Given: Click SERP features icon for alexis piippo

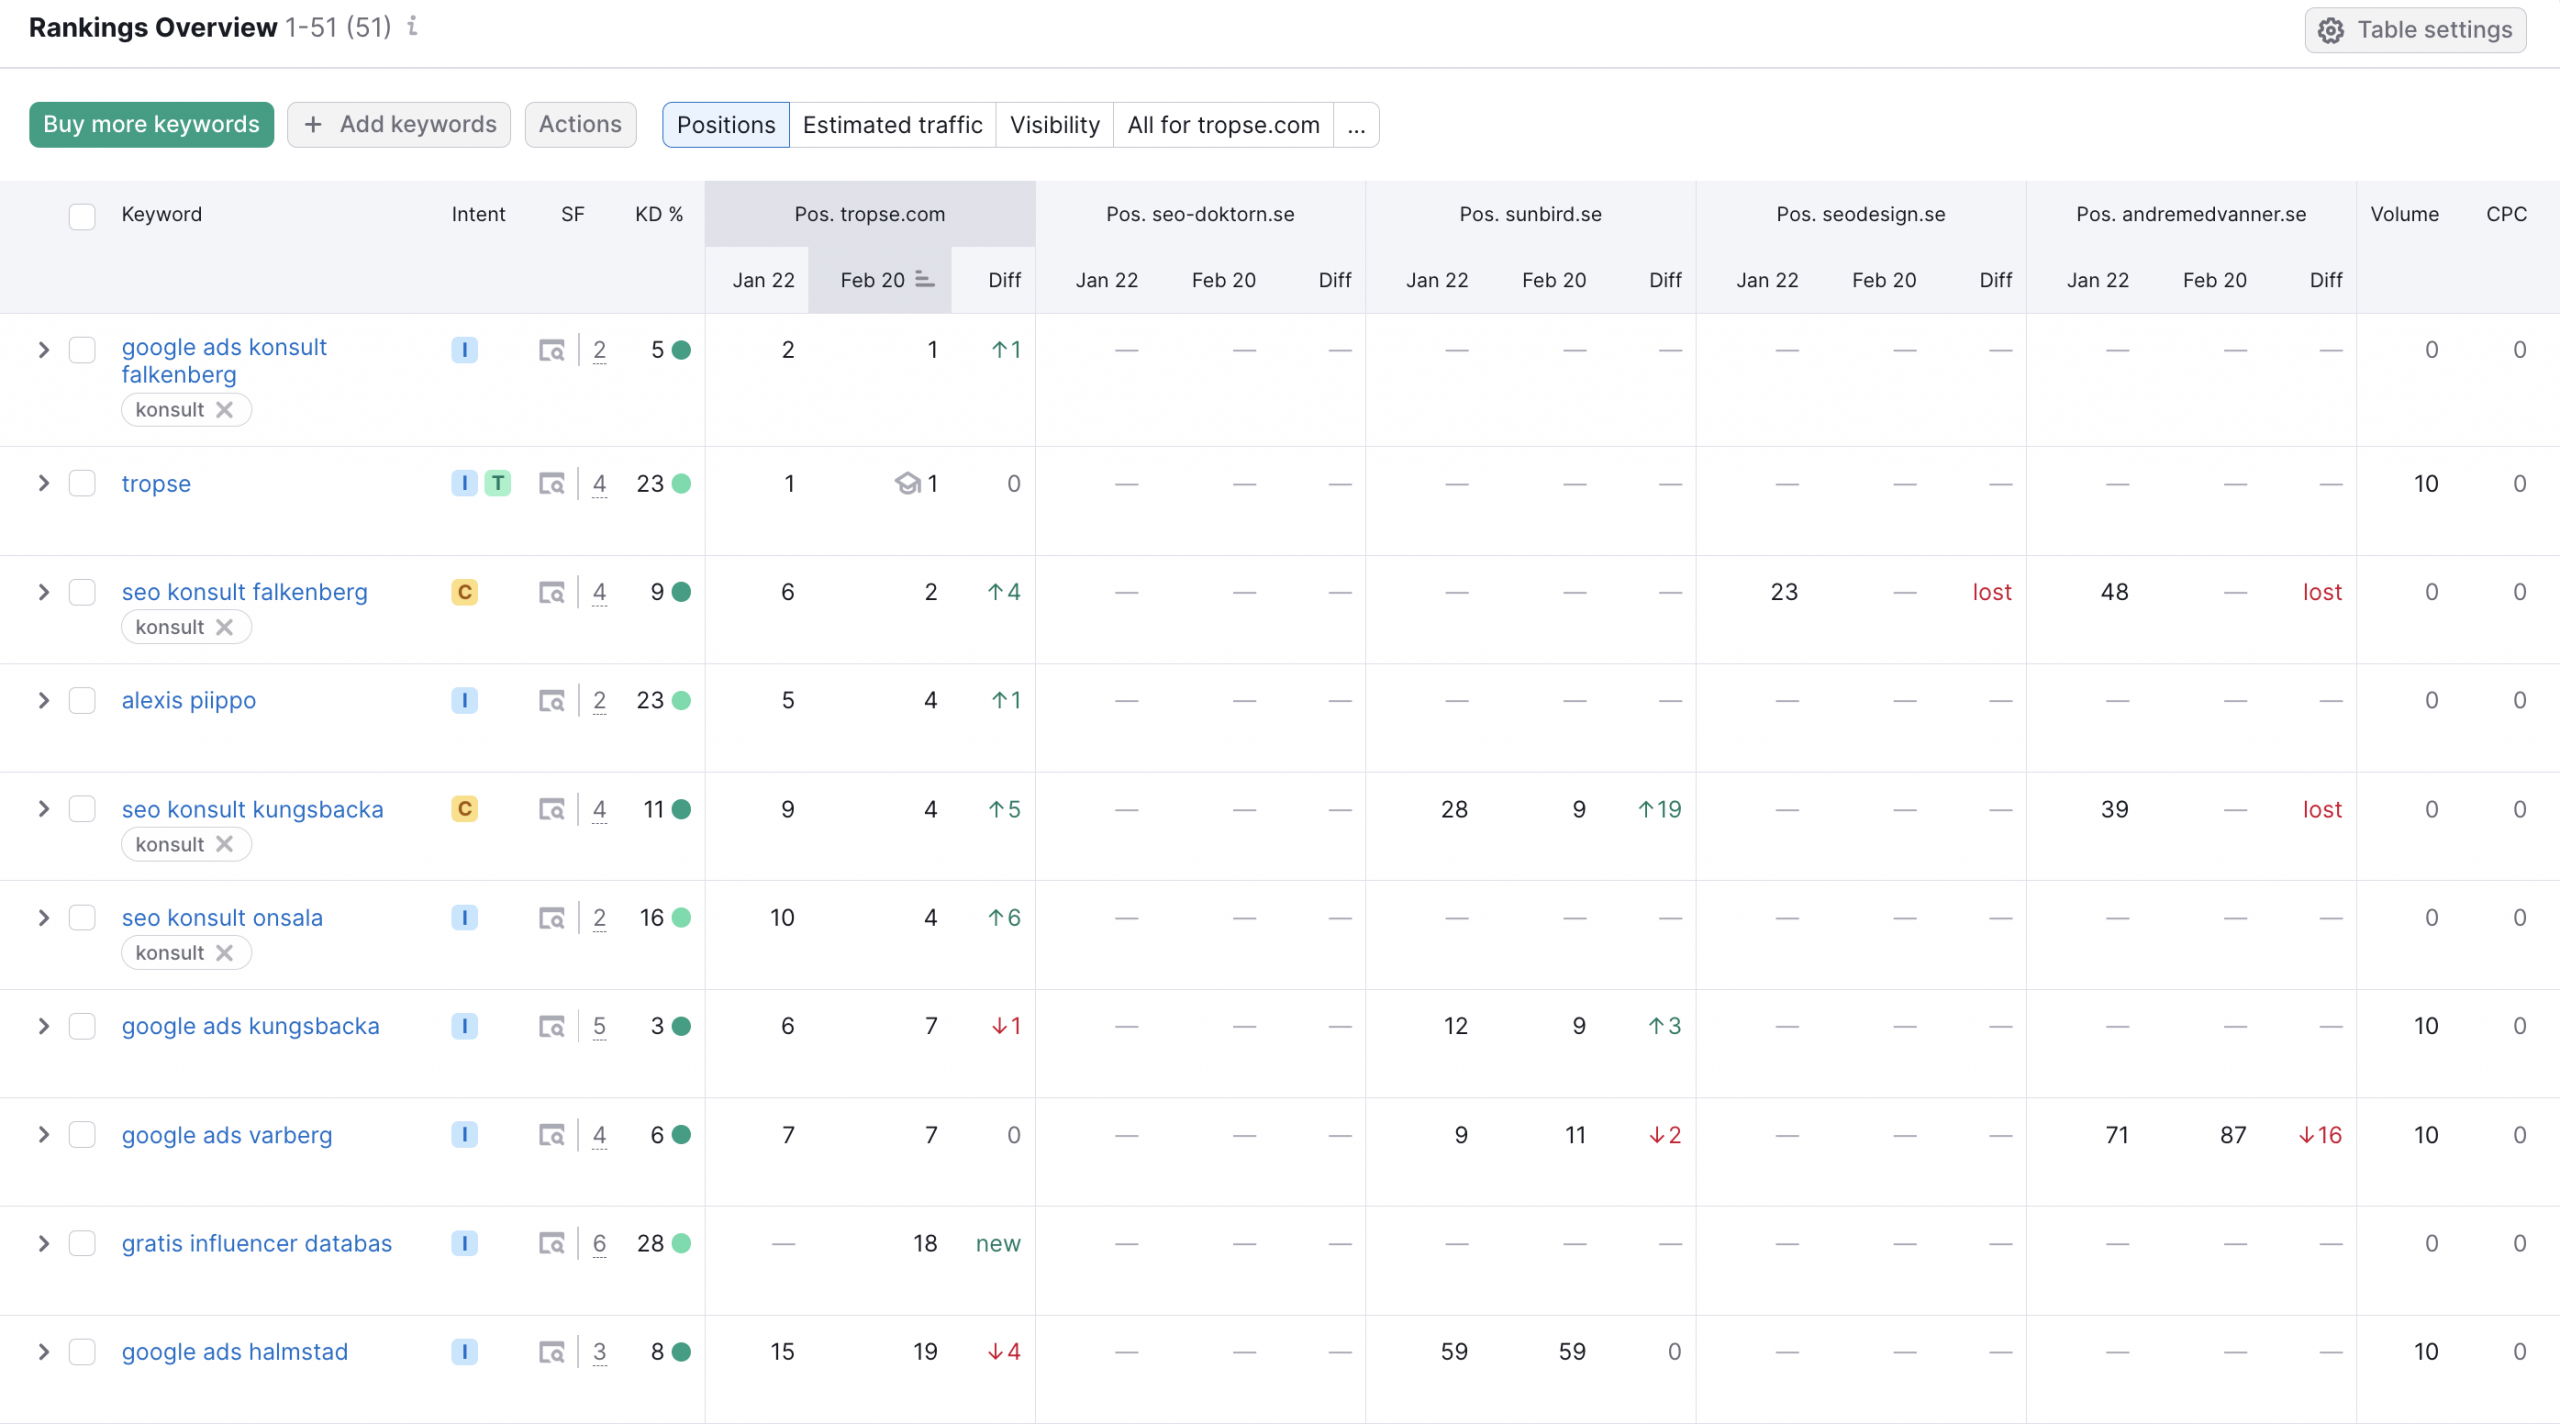Looking at the screenshot, I should click(x=552, y=701).
